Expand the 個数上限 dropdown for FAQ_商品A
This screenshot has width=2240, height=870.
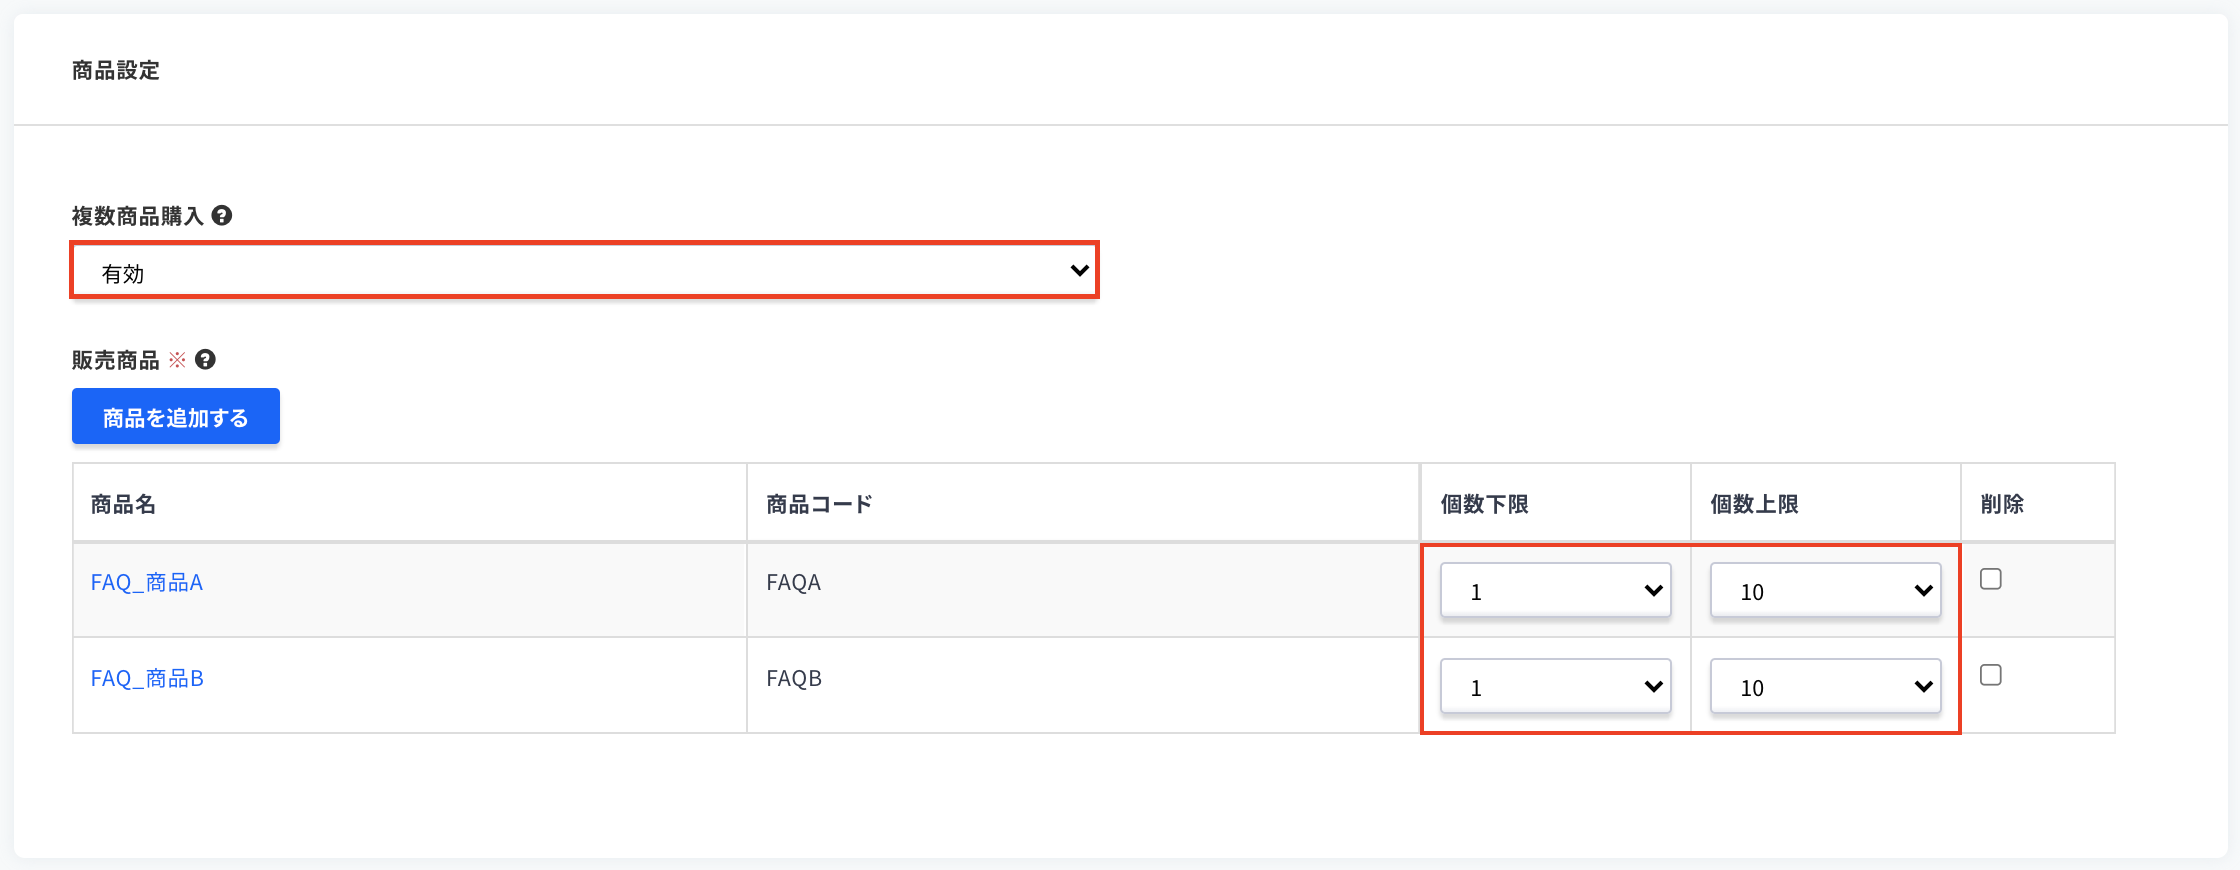coord(1825,591)
